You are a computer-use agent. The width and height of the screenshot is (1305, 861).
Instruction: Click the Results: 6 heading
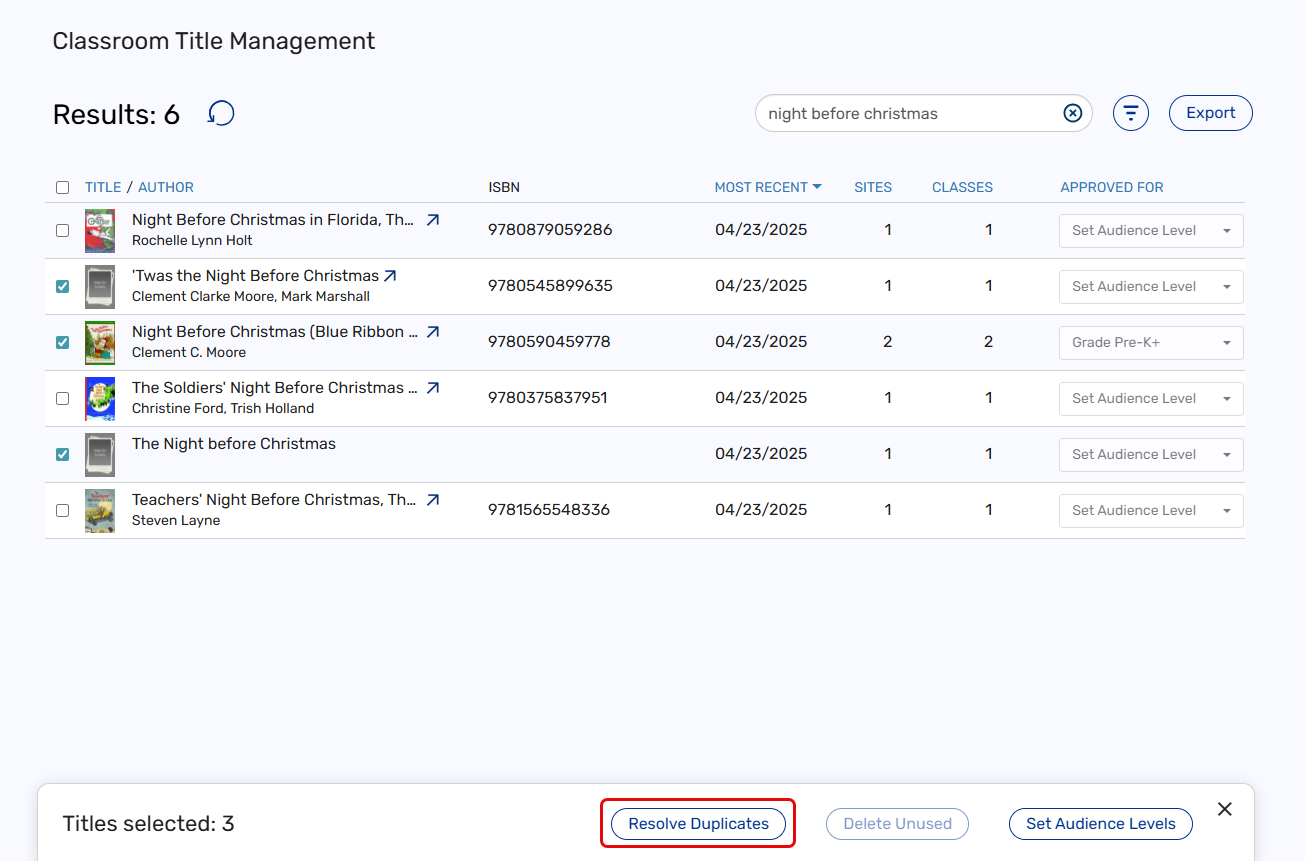(x=116, y=115)
